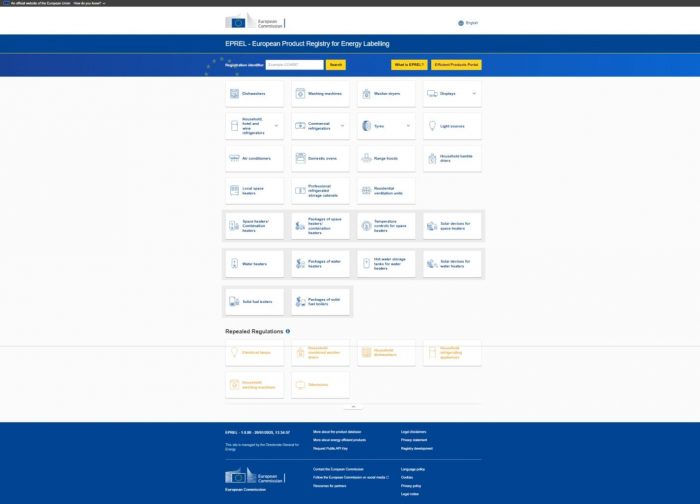Expand the Displays category chevron
Viewport: 700px width, 504px height.
tap(474, 93)
